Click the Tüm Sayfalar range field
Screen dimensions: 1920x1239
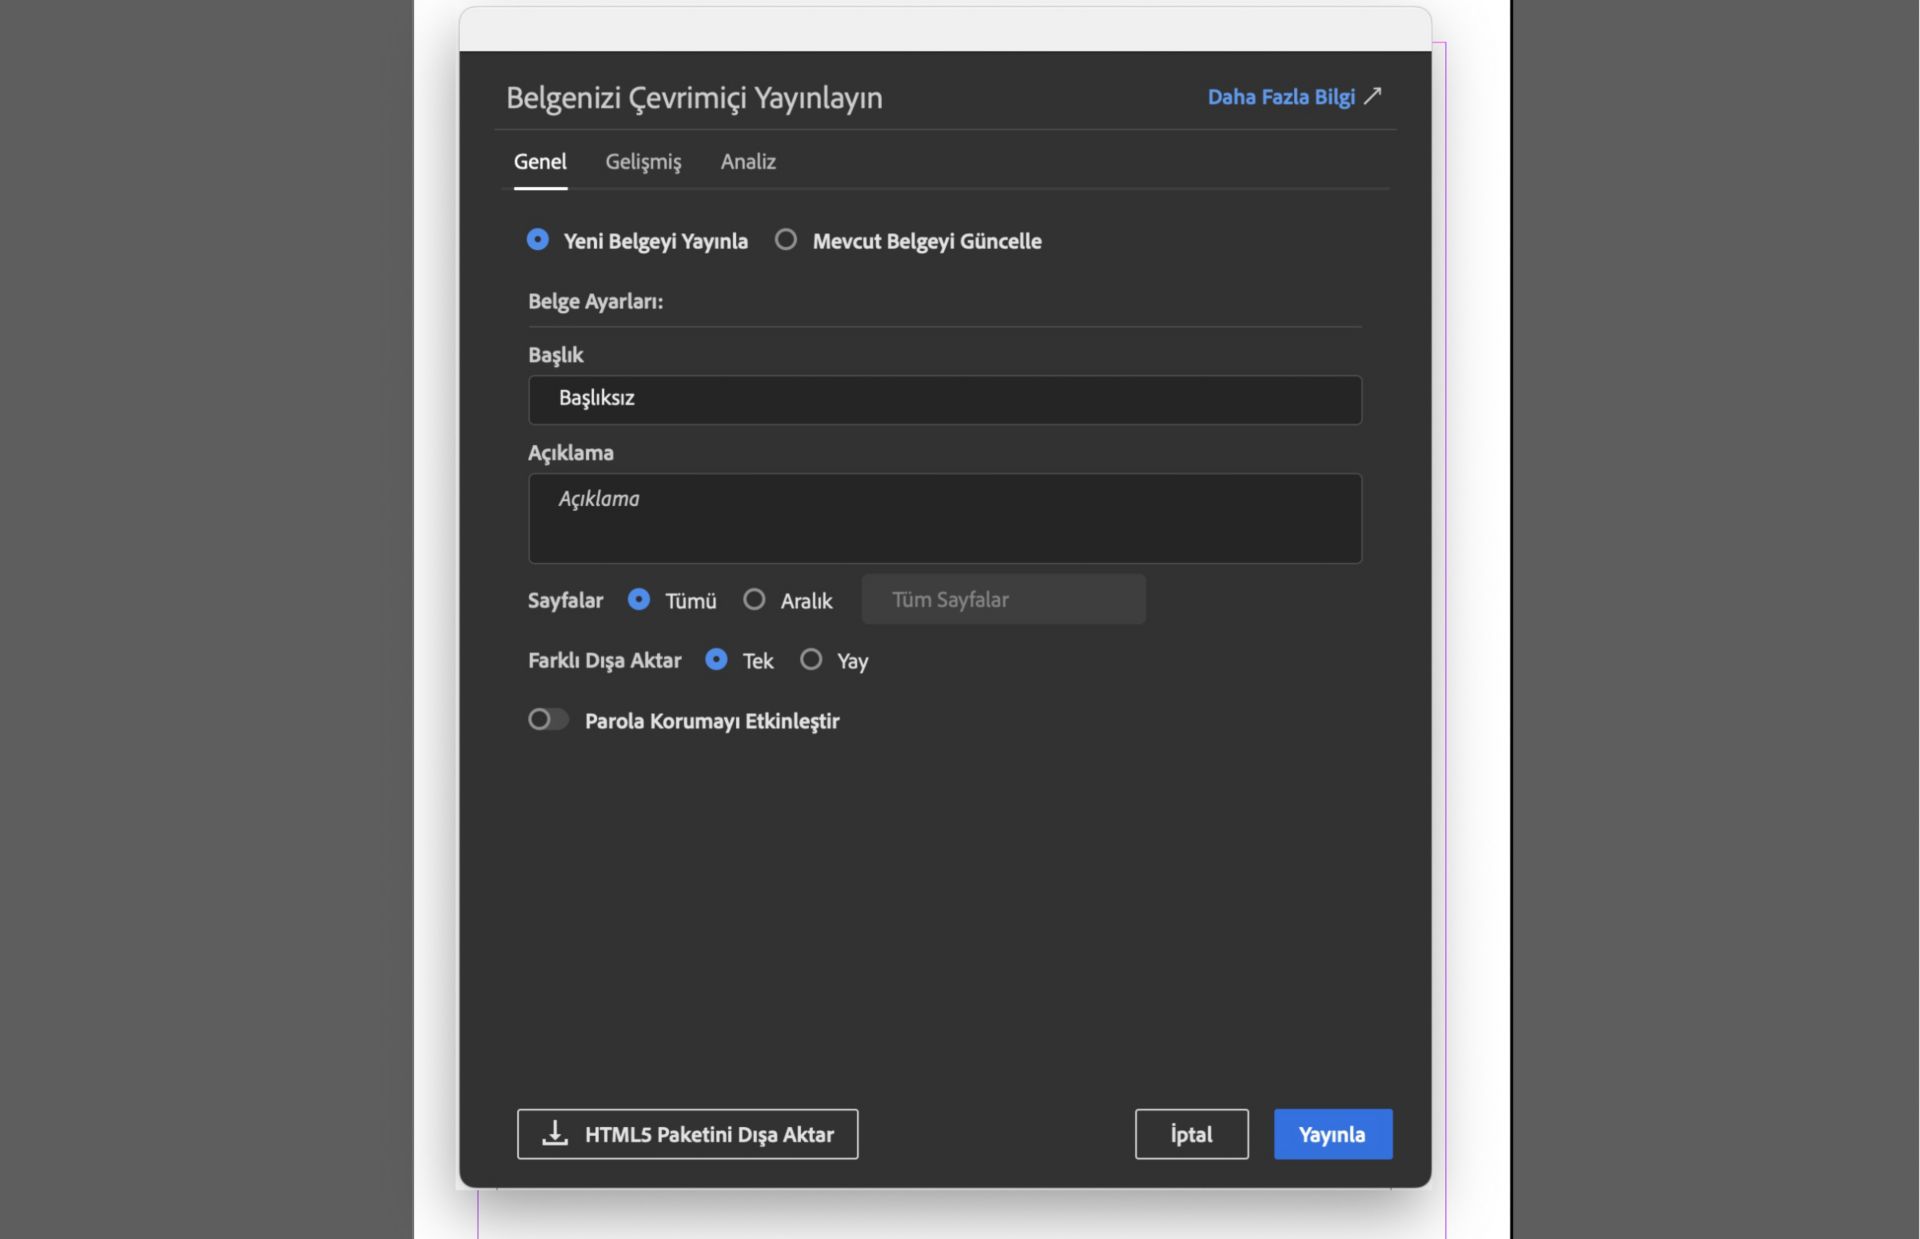click(x=1003, y=600)
